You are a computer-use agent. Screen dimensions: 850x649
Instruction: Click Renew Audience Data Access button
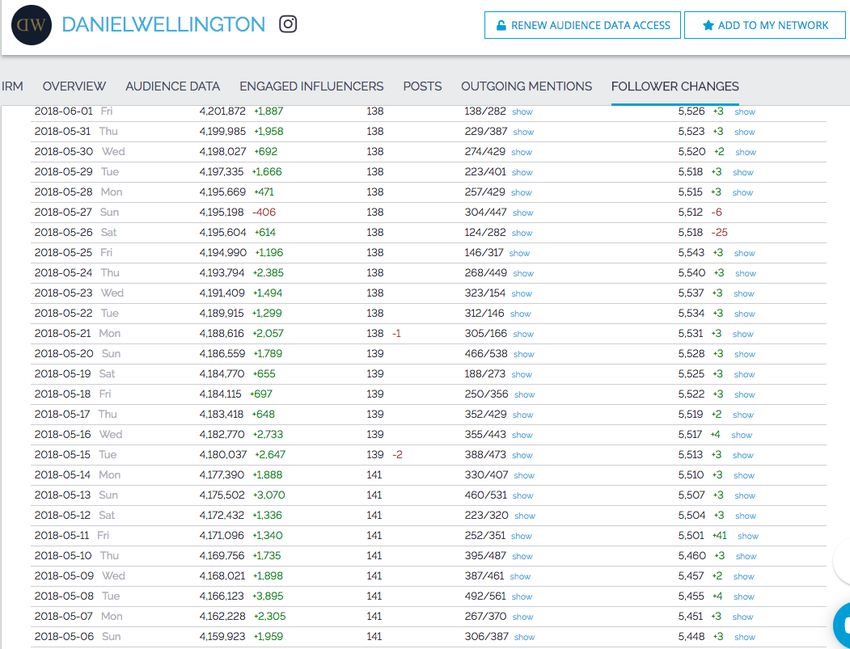coord(582,25)
